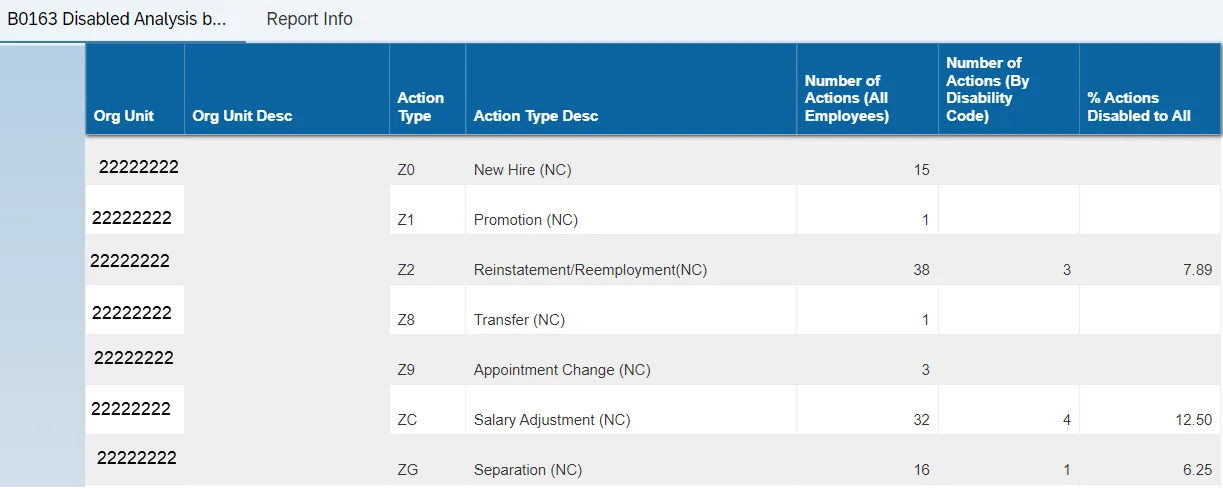
Task: Click the Org Unit column header
Action: [x=124, y=116]
